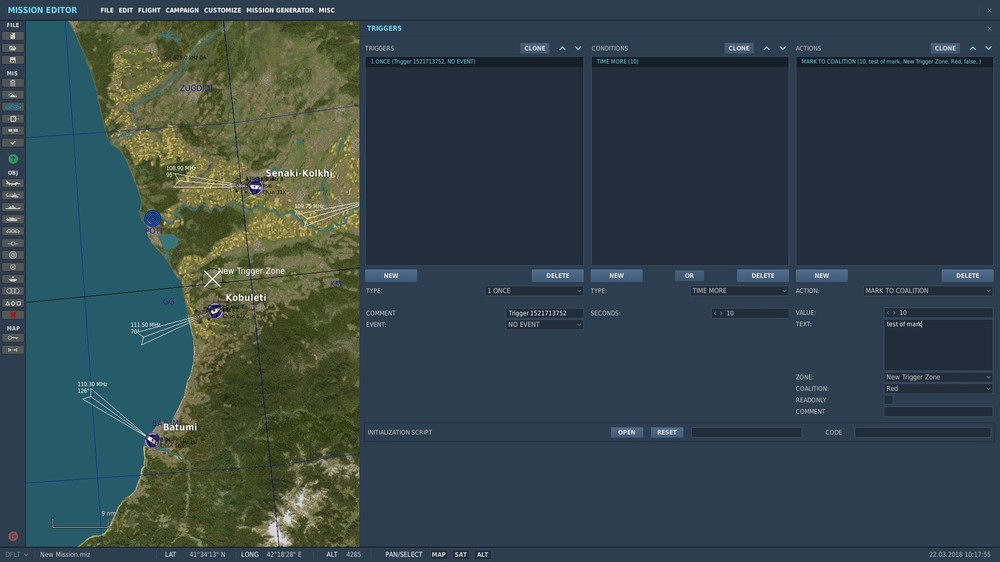Image resolution: width=1000 pixels, height=562 pixels.
Task: Move condition down in CONDITIONS list
Action: click(783, 48)
